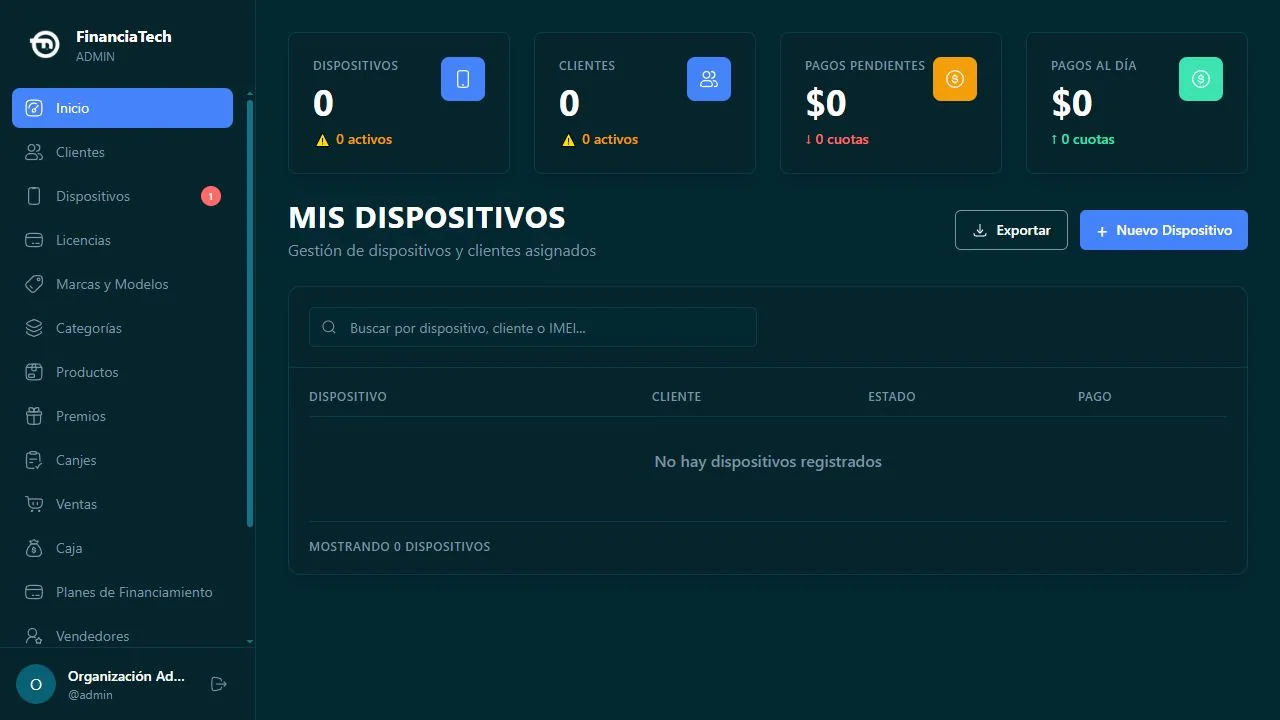1280x720 pixels.
Task: Click the sidebar scroll down arrow
Action: coord(250,642)
